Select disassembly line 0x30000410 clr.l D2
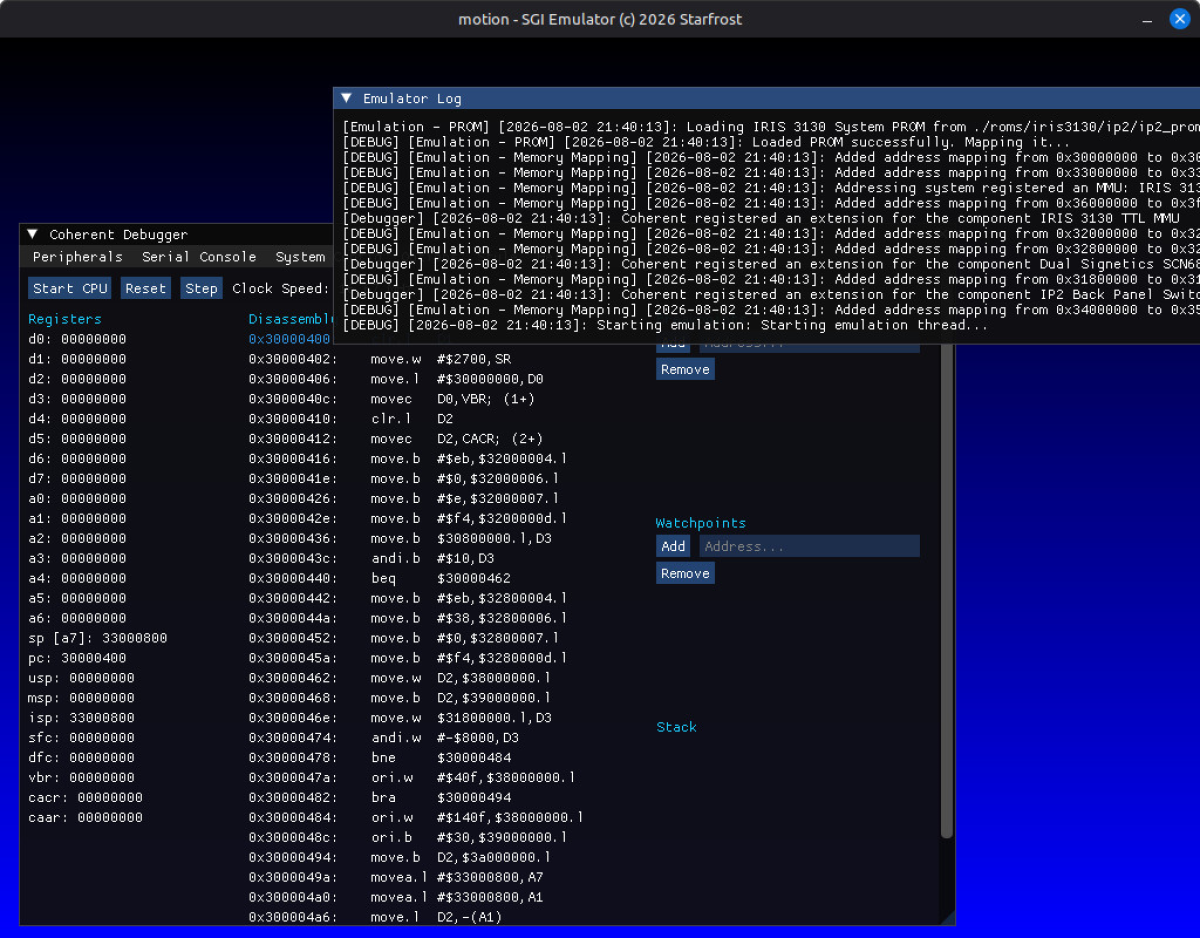1200x938 pixels. pyautogui.click(x=351, y=419)
